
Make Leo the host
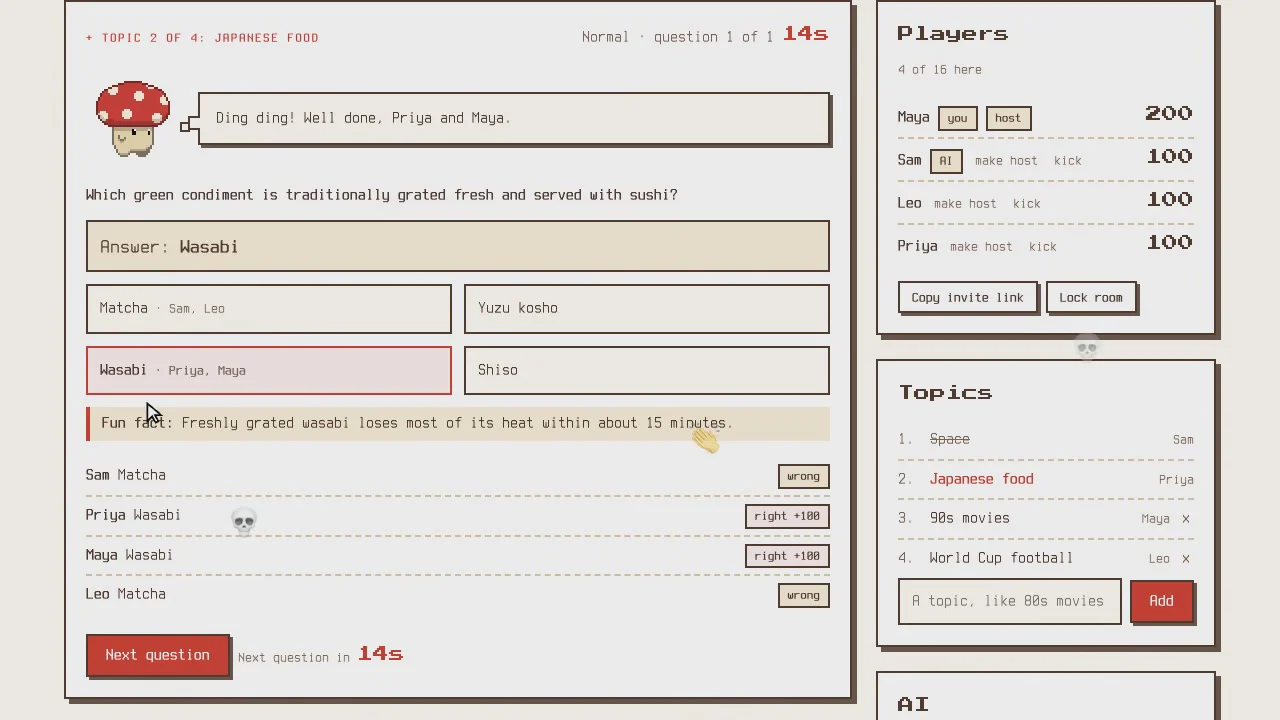click(x=965, y=204)
